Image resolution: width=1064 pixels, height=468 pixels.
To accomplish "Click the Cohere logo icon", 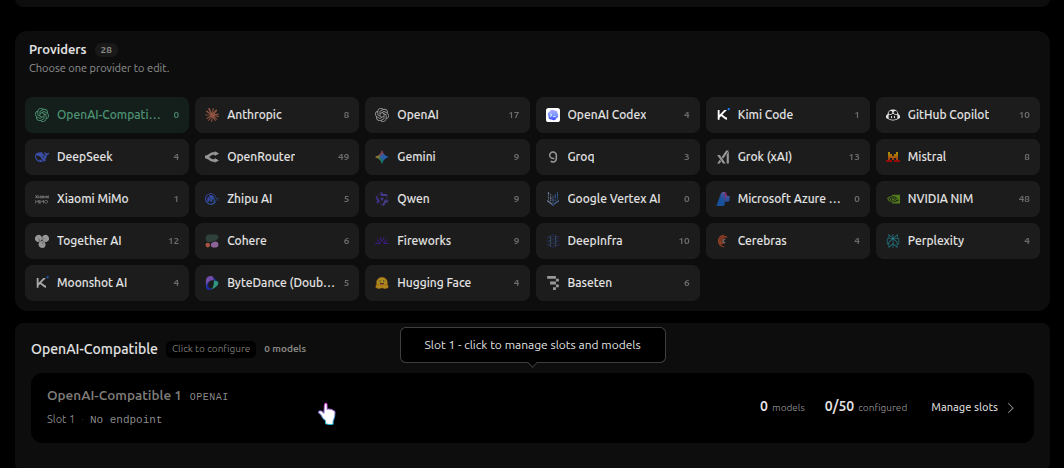I will 212,241.
